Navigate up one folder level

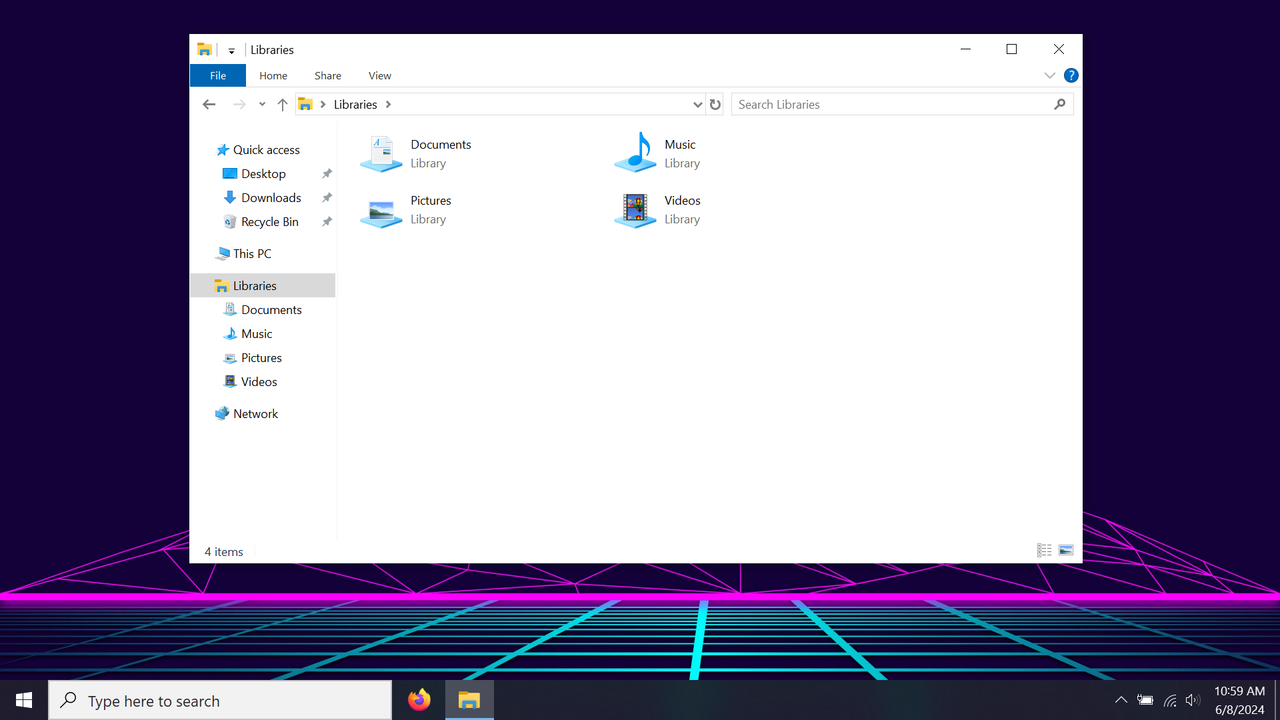[282, 104]
